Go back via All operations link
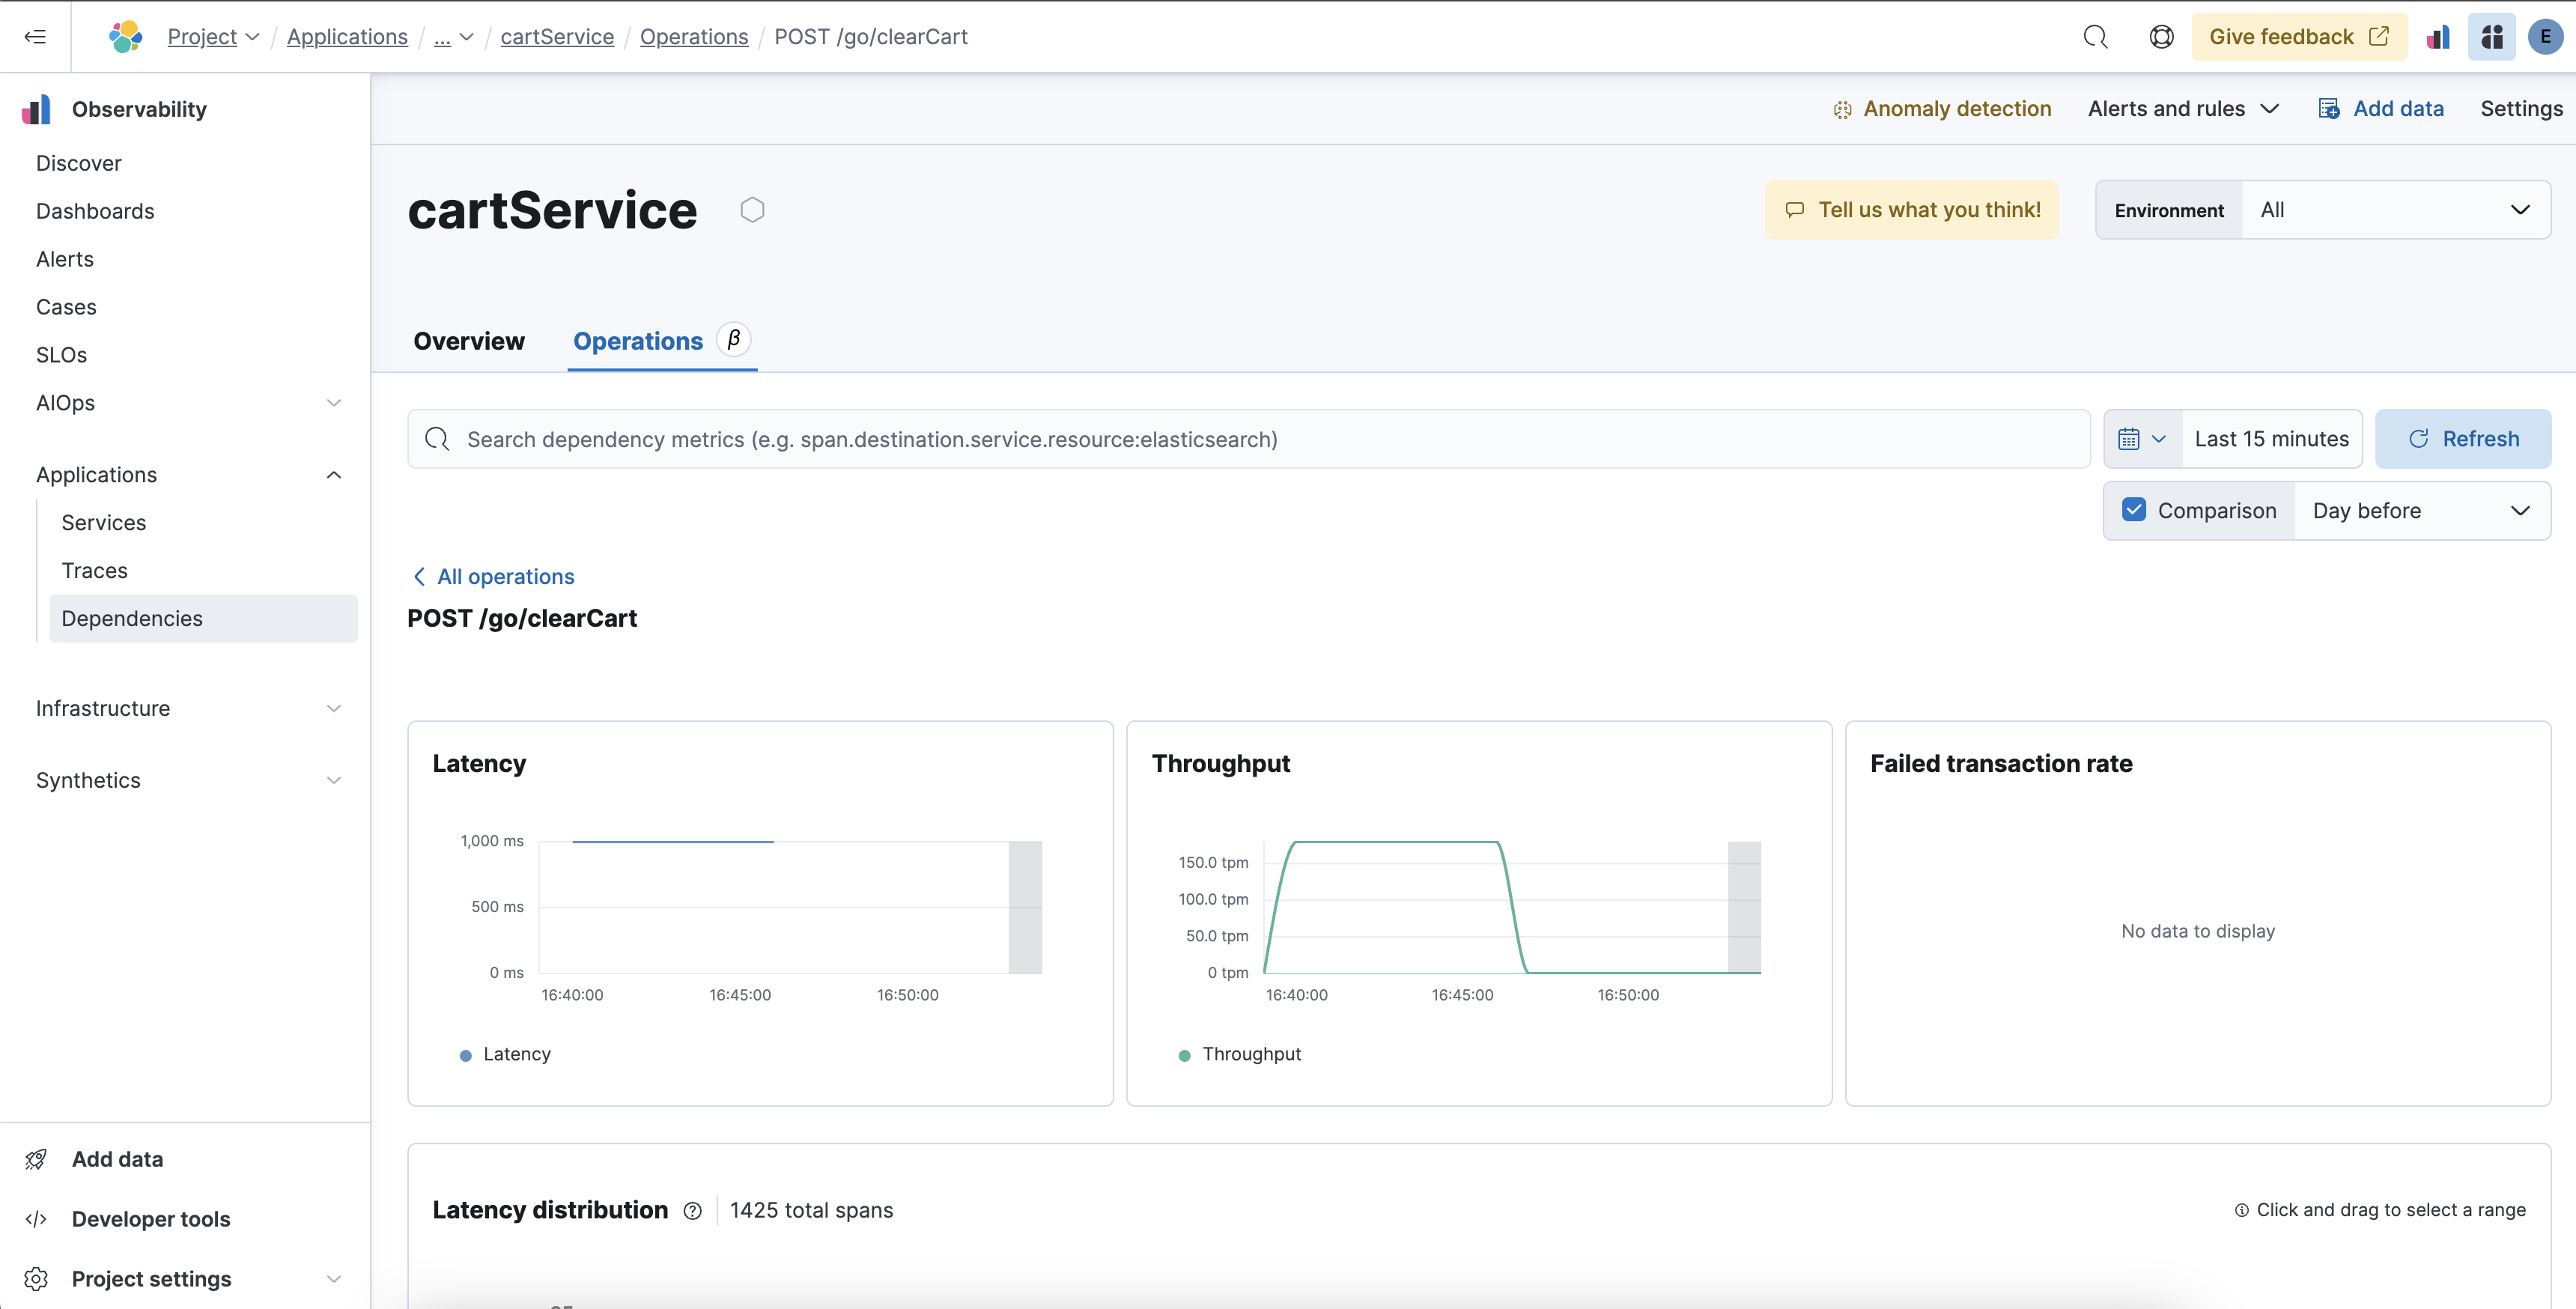 click(x=494, y=577)
